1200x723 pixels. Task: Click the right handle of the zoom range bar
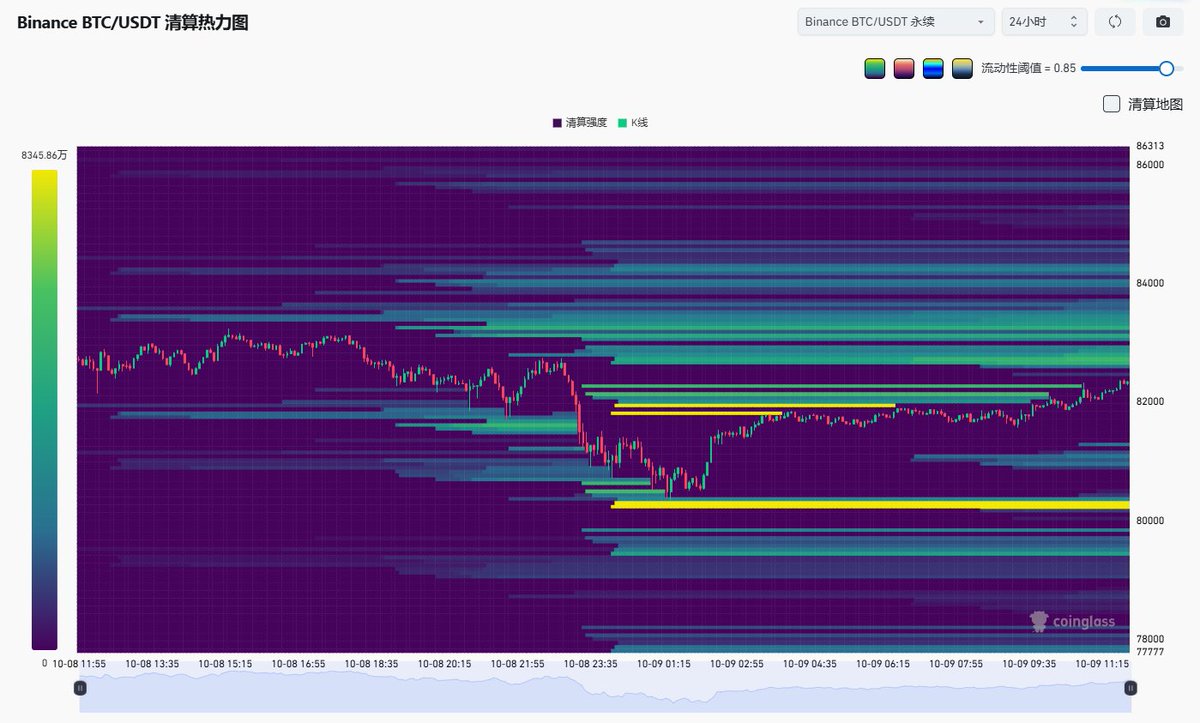(1131, 688)
